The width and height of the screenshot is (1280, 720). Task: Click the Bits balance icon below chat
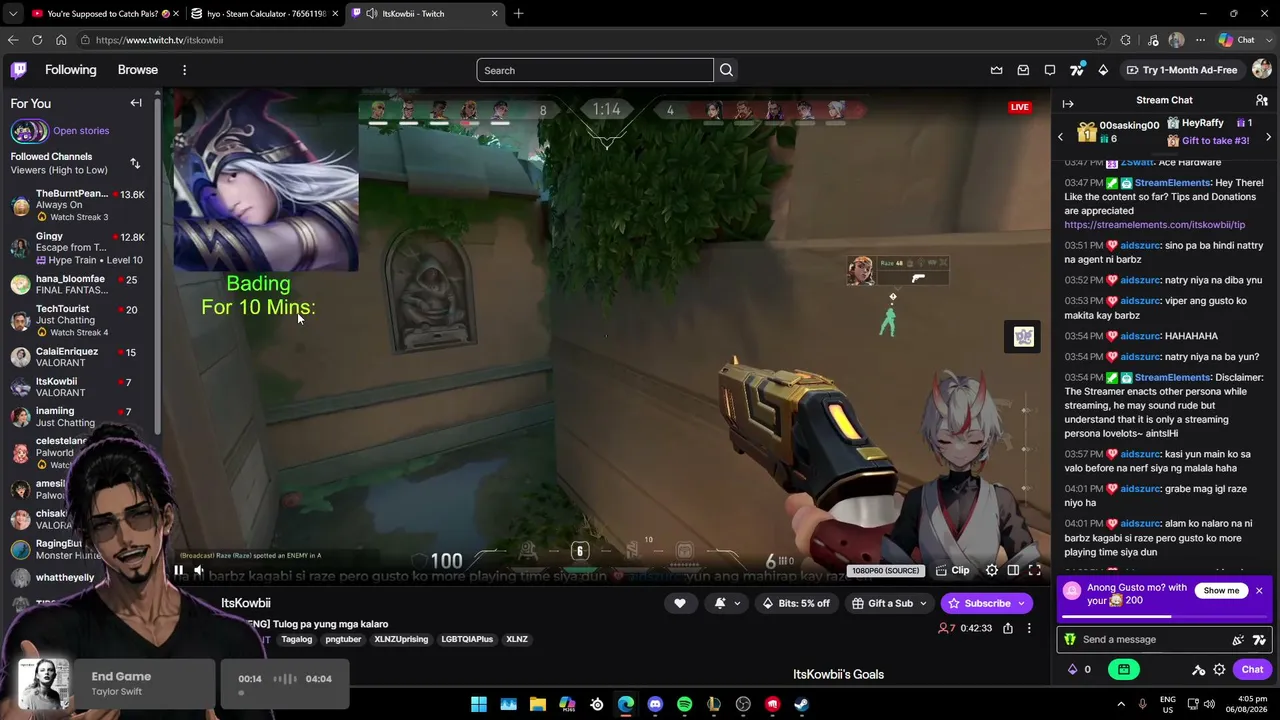coord(1073,670)
